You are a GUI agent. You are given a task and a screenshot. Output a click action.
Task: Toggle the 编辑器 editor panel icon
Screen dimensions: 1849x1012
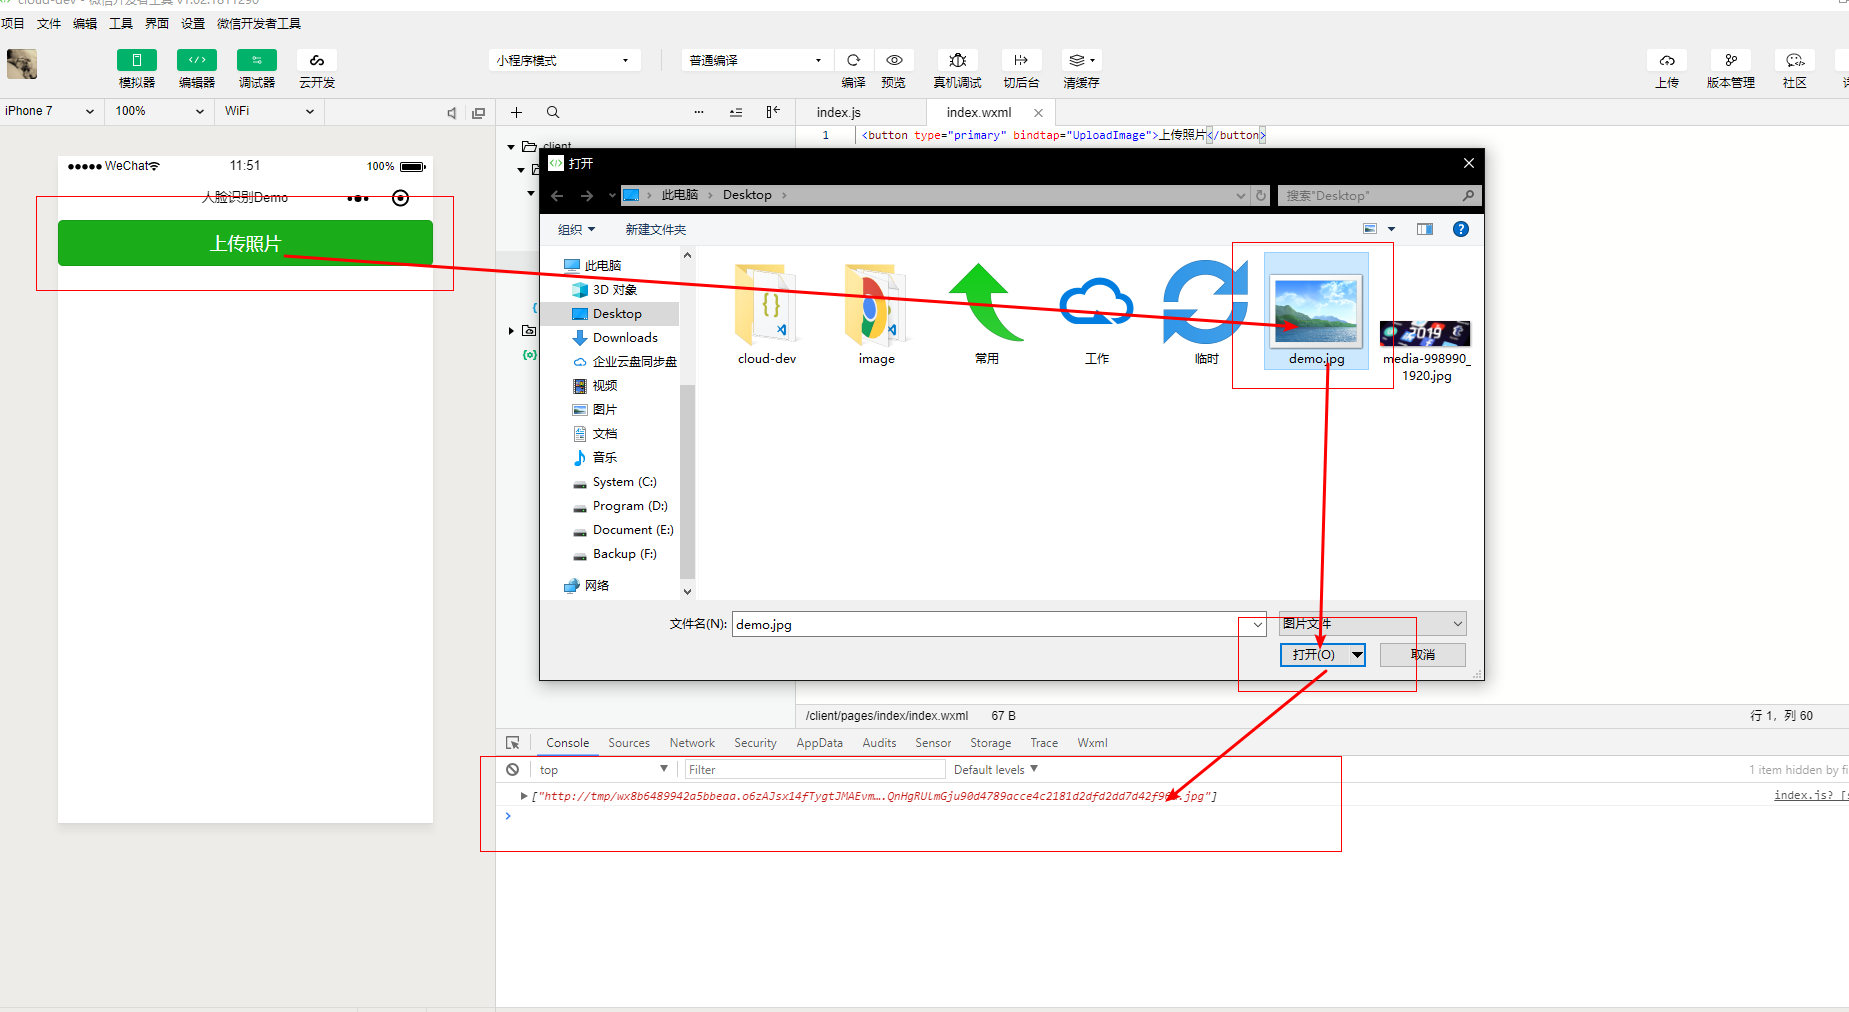196,61
